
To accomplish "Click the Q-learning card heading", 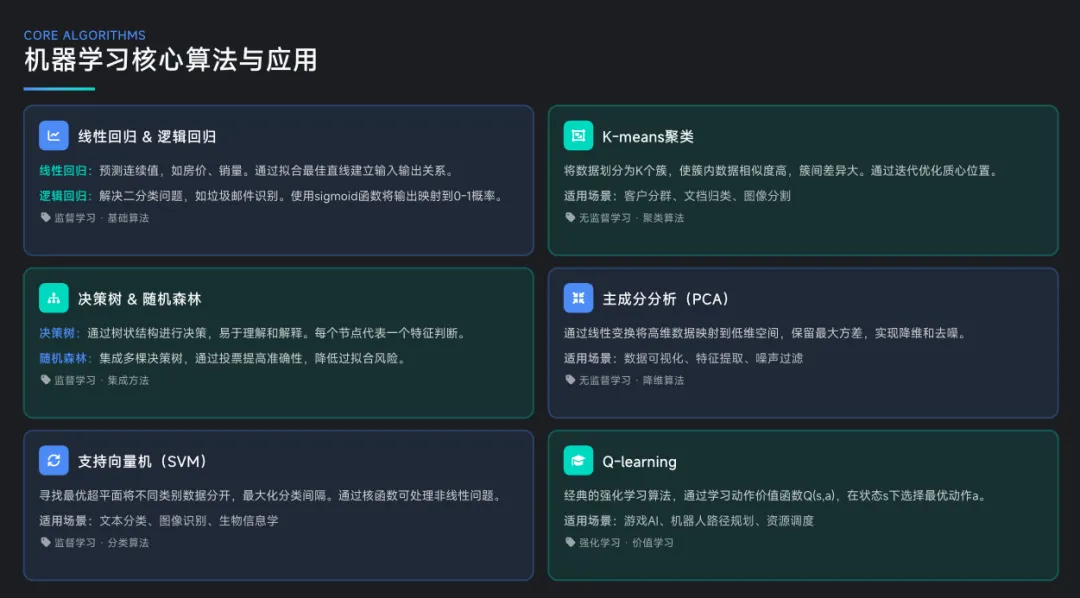I will (639, 462).
